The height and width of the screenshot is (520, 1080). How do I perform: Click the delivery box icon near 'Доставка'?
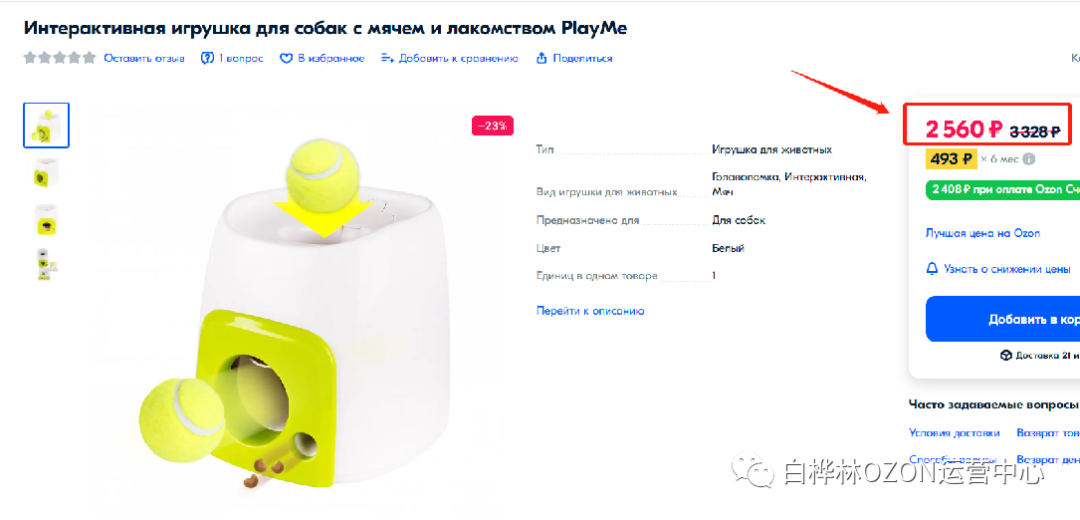tap(1006, 355)
